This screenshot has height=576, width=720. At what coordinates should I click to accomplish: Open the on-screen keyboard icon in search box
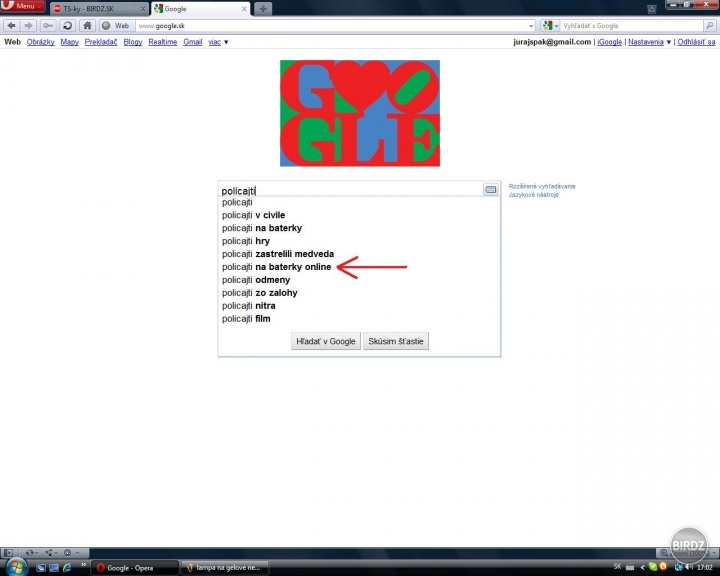(x=490, y=189)
